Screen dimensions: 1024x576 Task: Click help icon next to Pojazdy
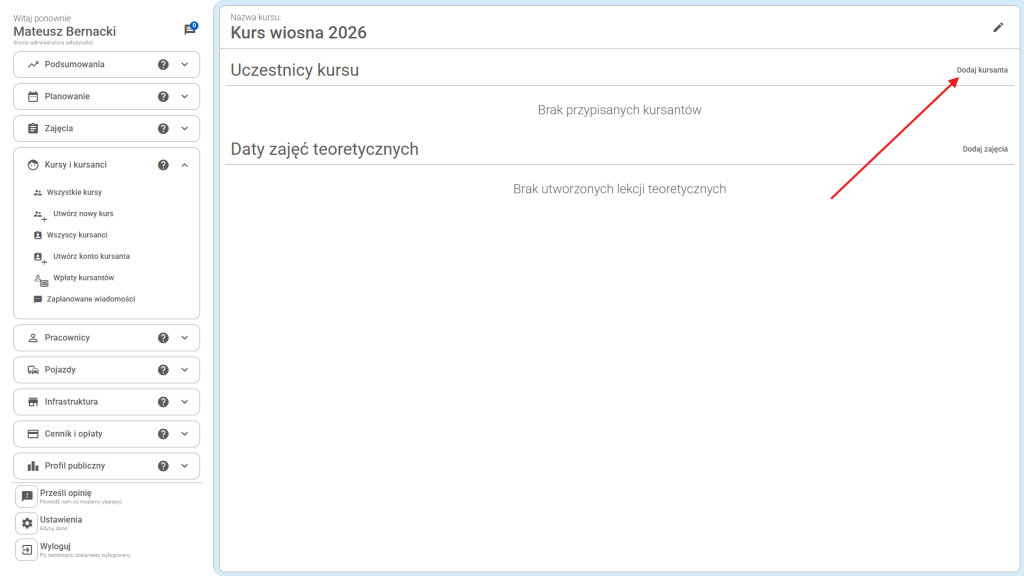click(163, 370)
